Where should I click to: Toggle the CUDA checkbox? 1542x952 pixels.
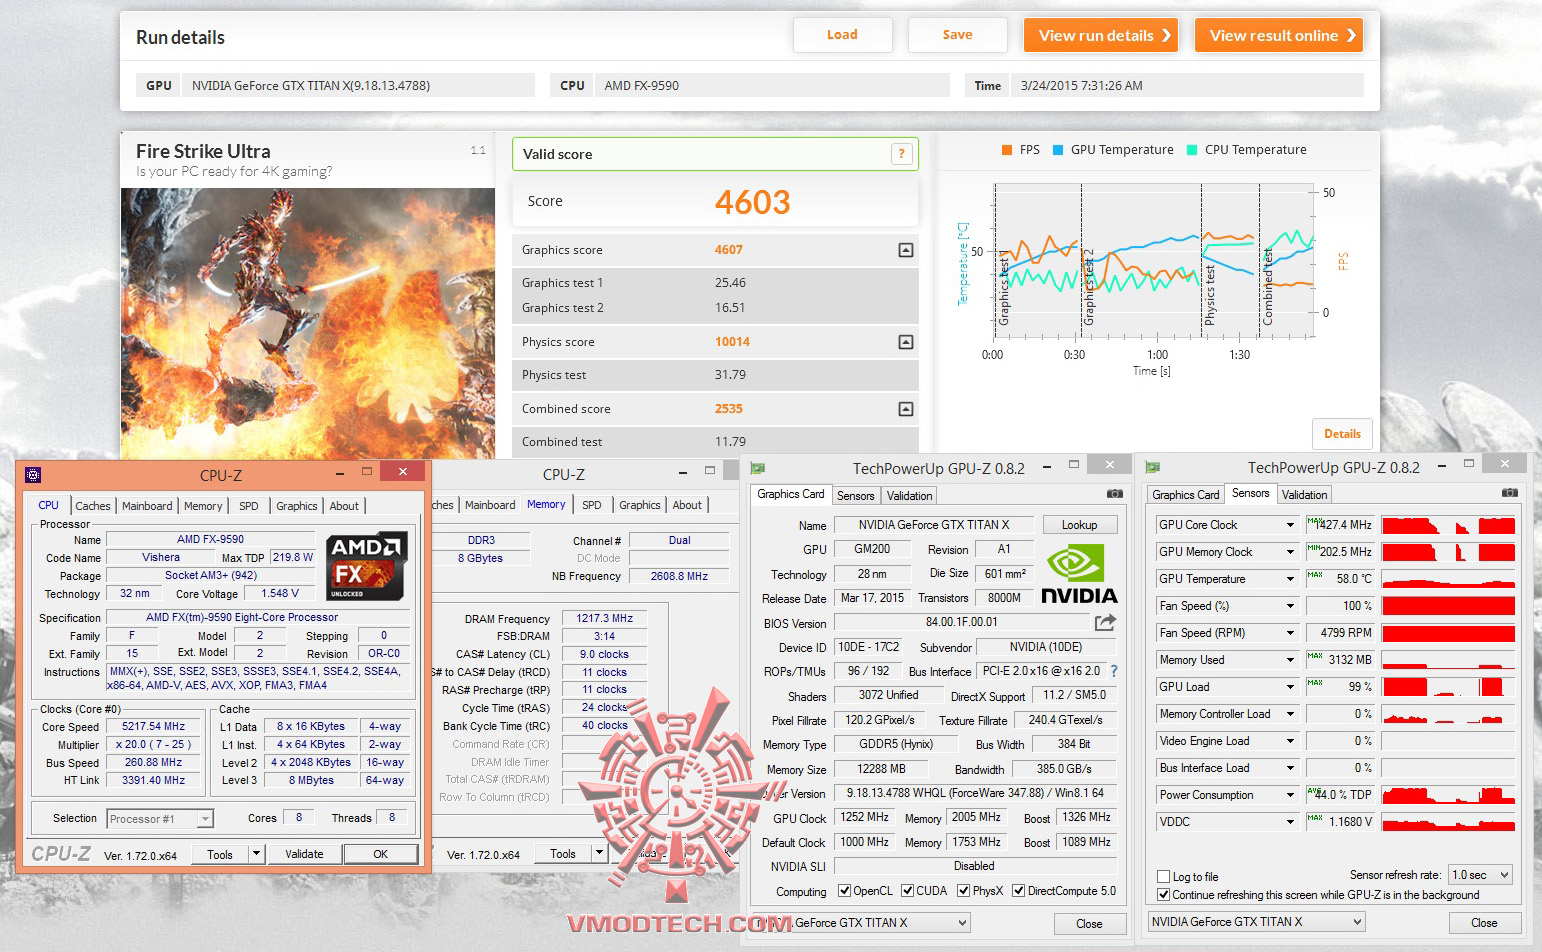point(908,891)
